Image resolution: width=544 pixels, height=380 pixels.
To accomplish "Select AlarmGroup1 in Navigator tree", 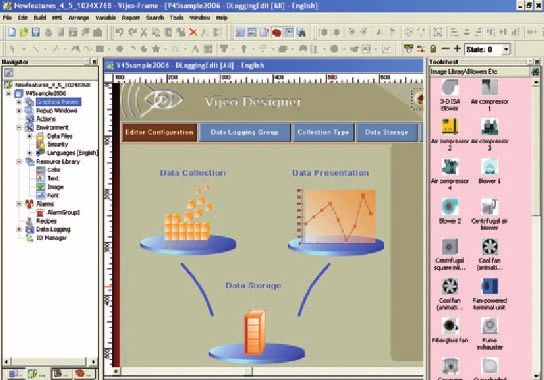I will [63, 212].
